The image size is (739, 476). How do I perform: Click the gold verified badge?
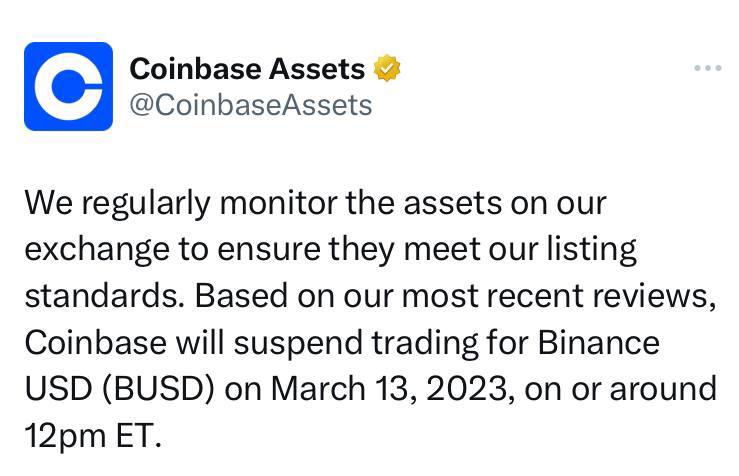tap(387, 68)
